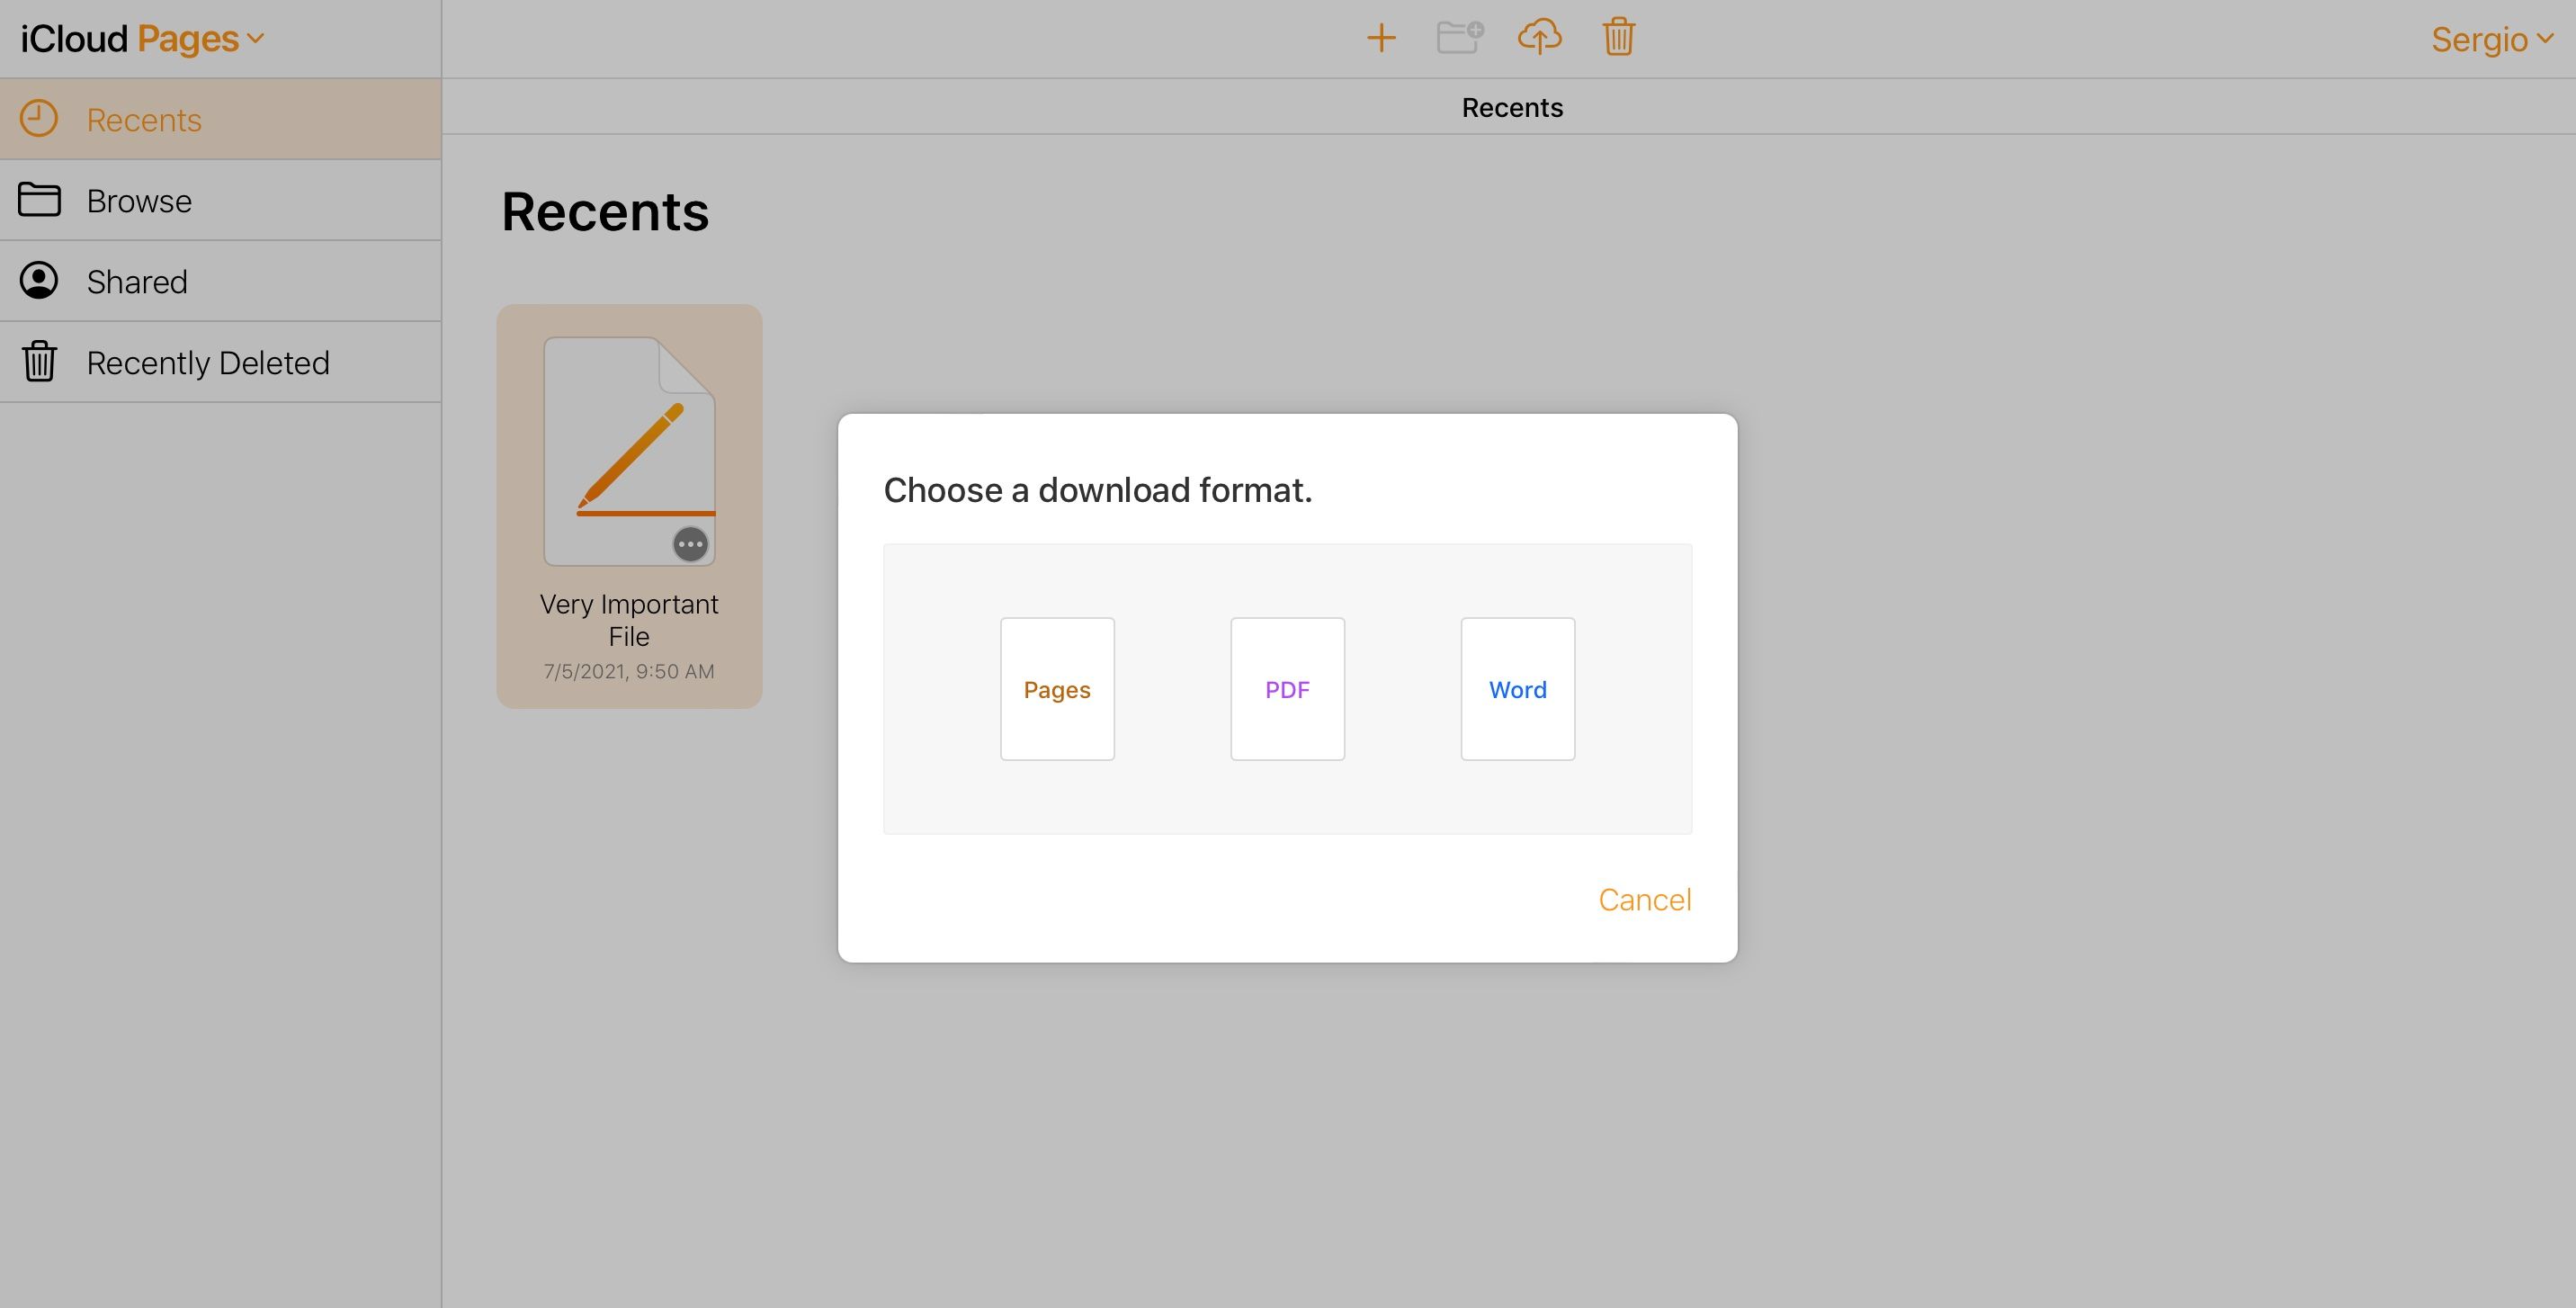Viewport: 2576px width, 1308px height.
Task: Select PDF as download format
Action: point(1287,687)
